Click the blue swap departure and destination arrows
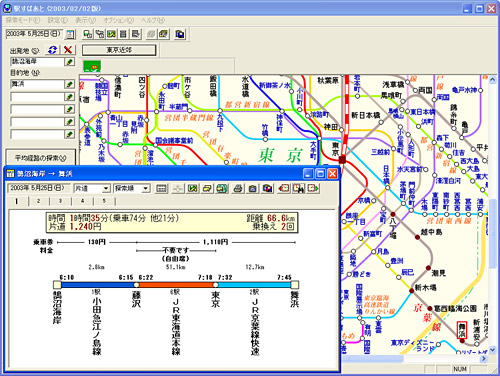 52,50
